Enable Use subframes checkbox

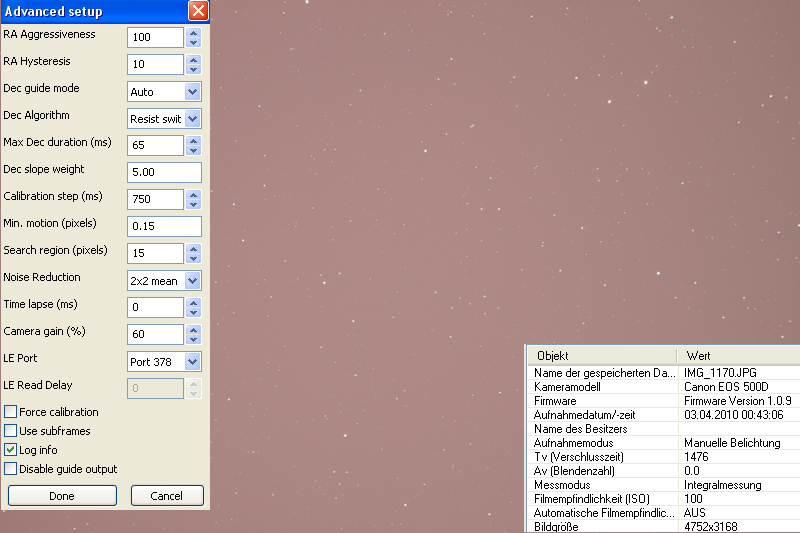click(11, 431)
